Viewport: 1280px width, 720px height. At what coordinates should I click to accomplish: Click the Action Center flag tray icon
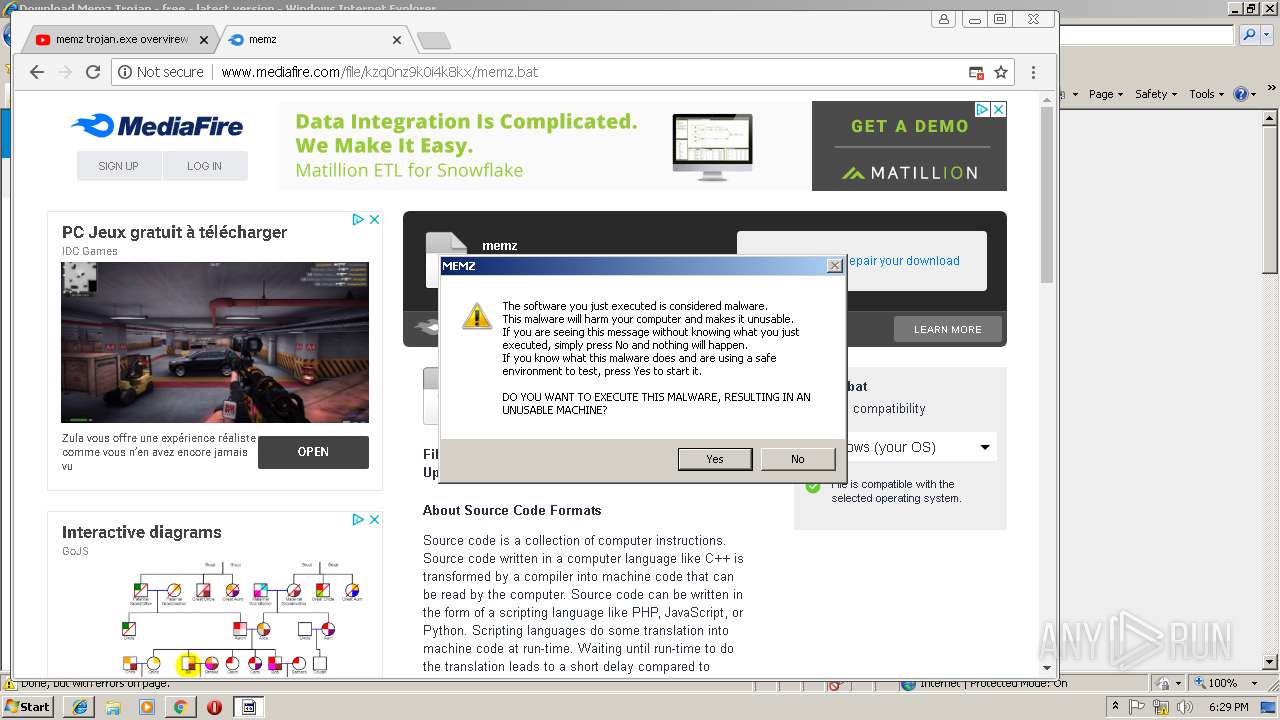[x=1137, y=707]
